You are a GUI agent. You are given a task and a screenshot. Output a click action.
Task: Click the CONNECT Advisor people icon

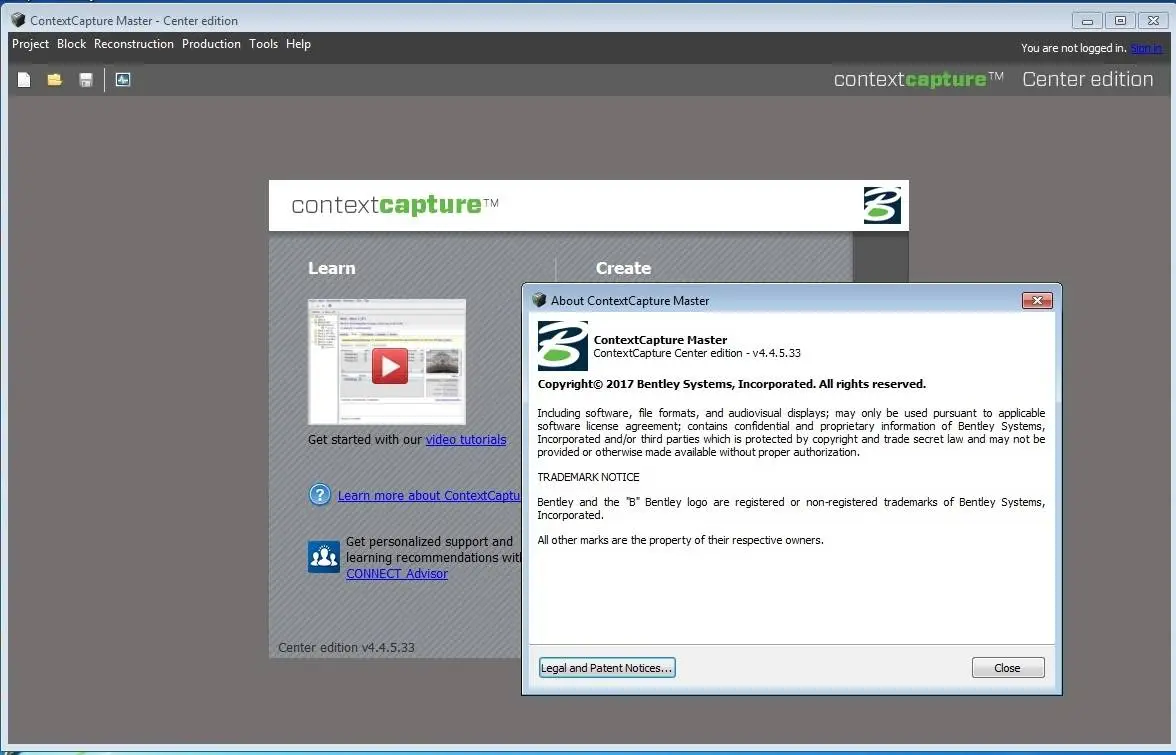(324, 556)
